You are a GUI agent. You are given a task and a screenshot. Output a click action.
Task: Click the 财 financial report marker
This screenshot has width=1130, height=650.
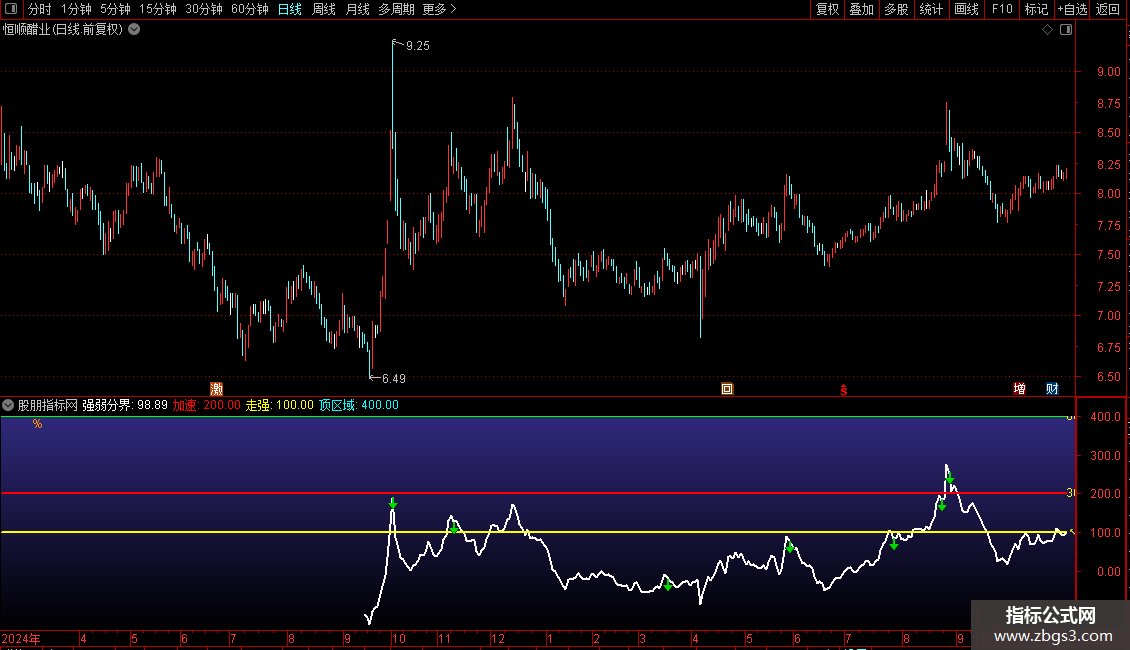click(x=1052, y=389)
